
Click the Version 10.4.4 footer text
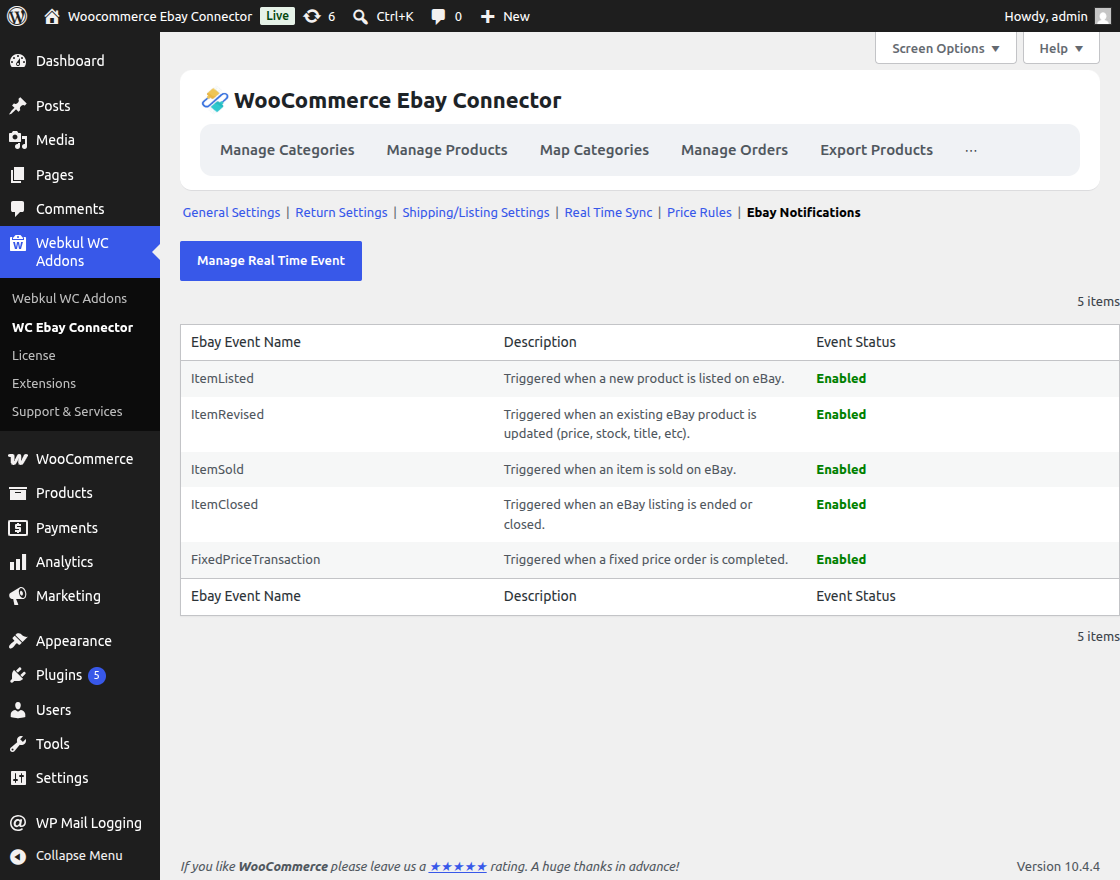(1058, 866)
